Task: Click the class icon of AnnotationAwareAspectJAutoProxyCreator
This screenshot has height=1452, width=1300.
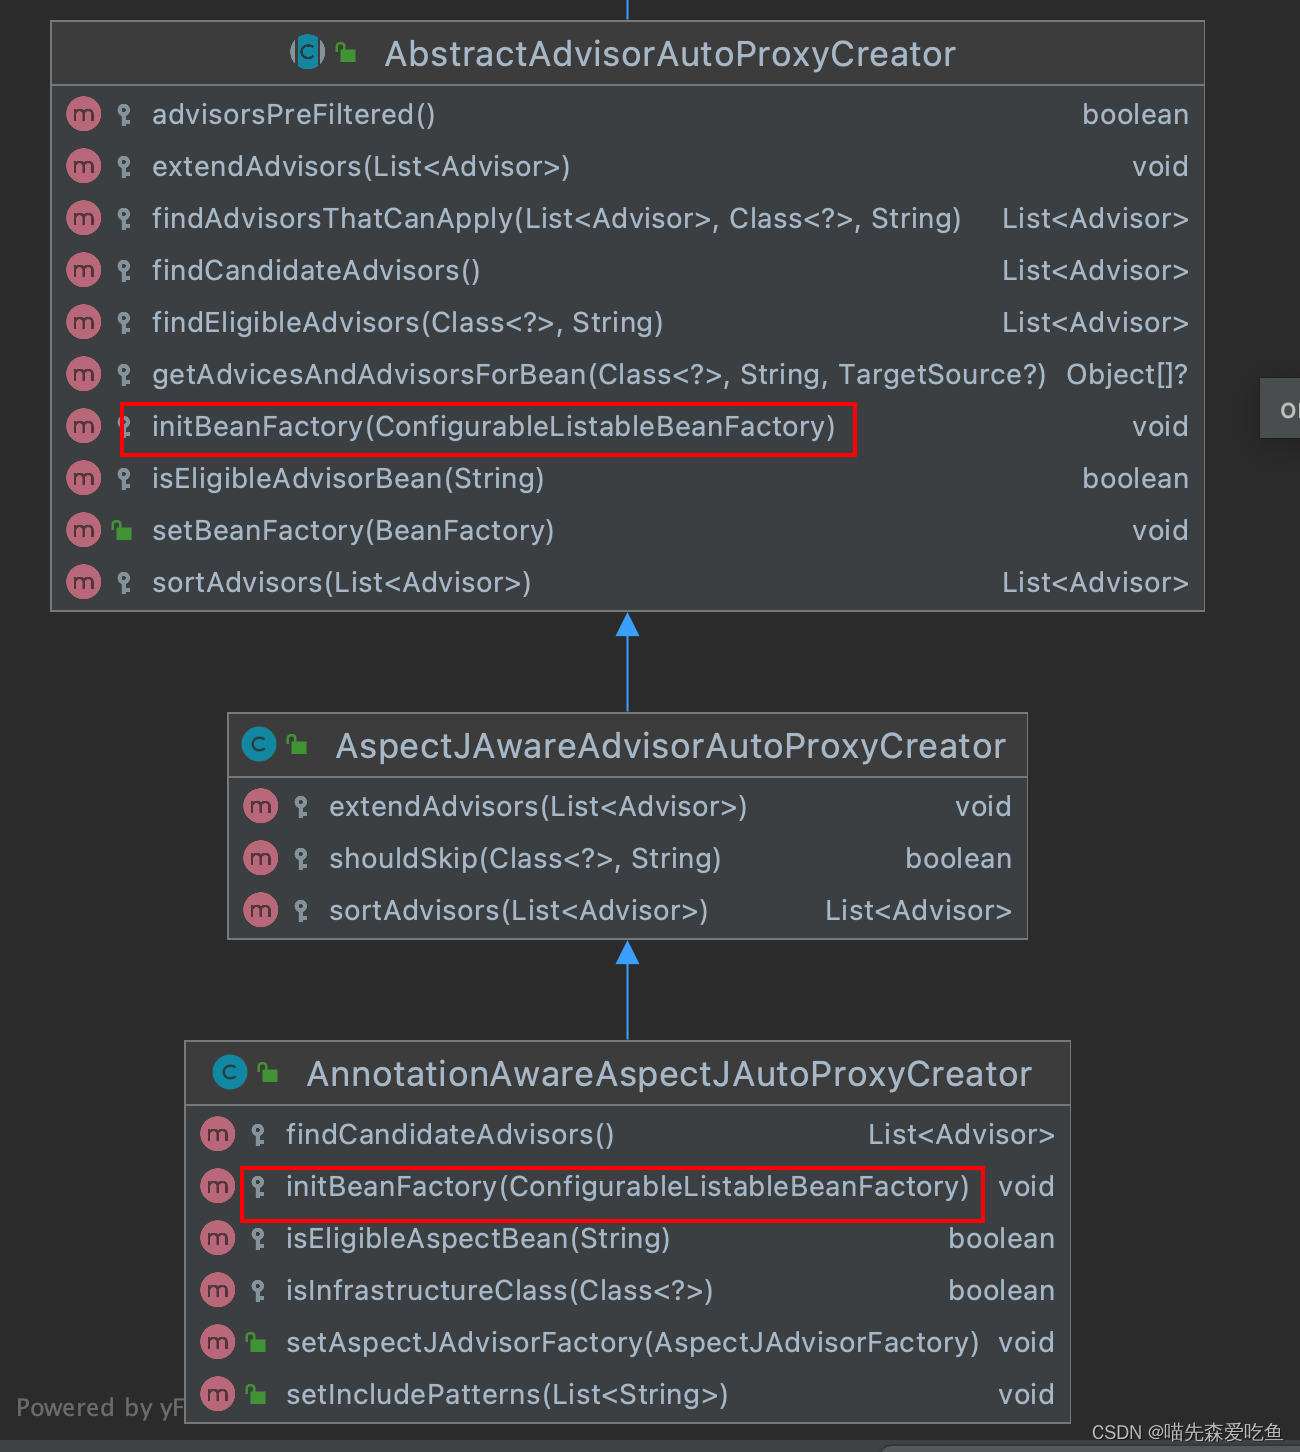Action: click(230, 1072)
